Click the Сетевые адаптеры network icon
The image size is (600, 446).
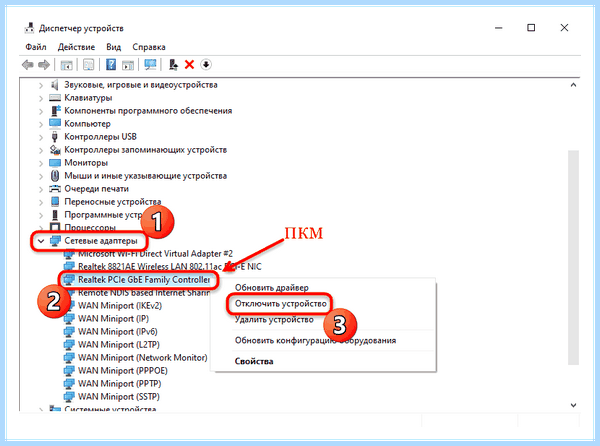click(55, 241)
